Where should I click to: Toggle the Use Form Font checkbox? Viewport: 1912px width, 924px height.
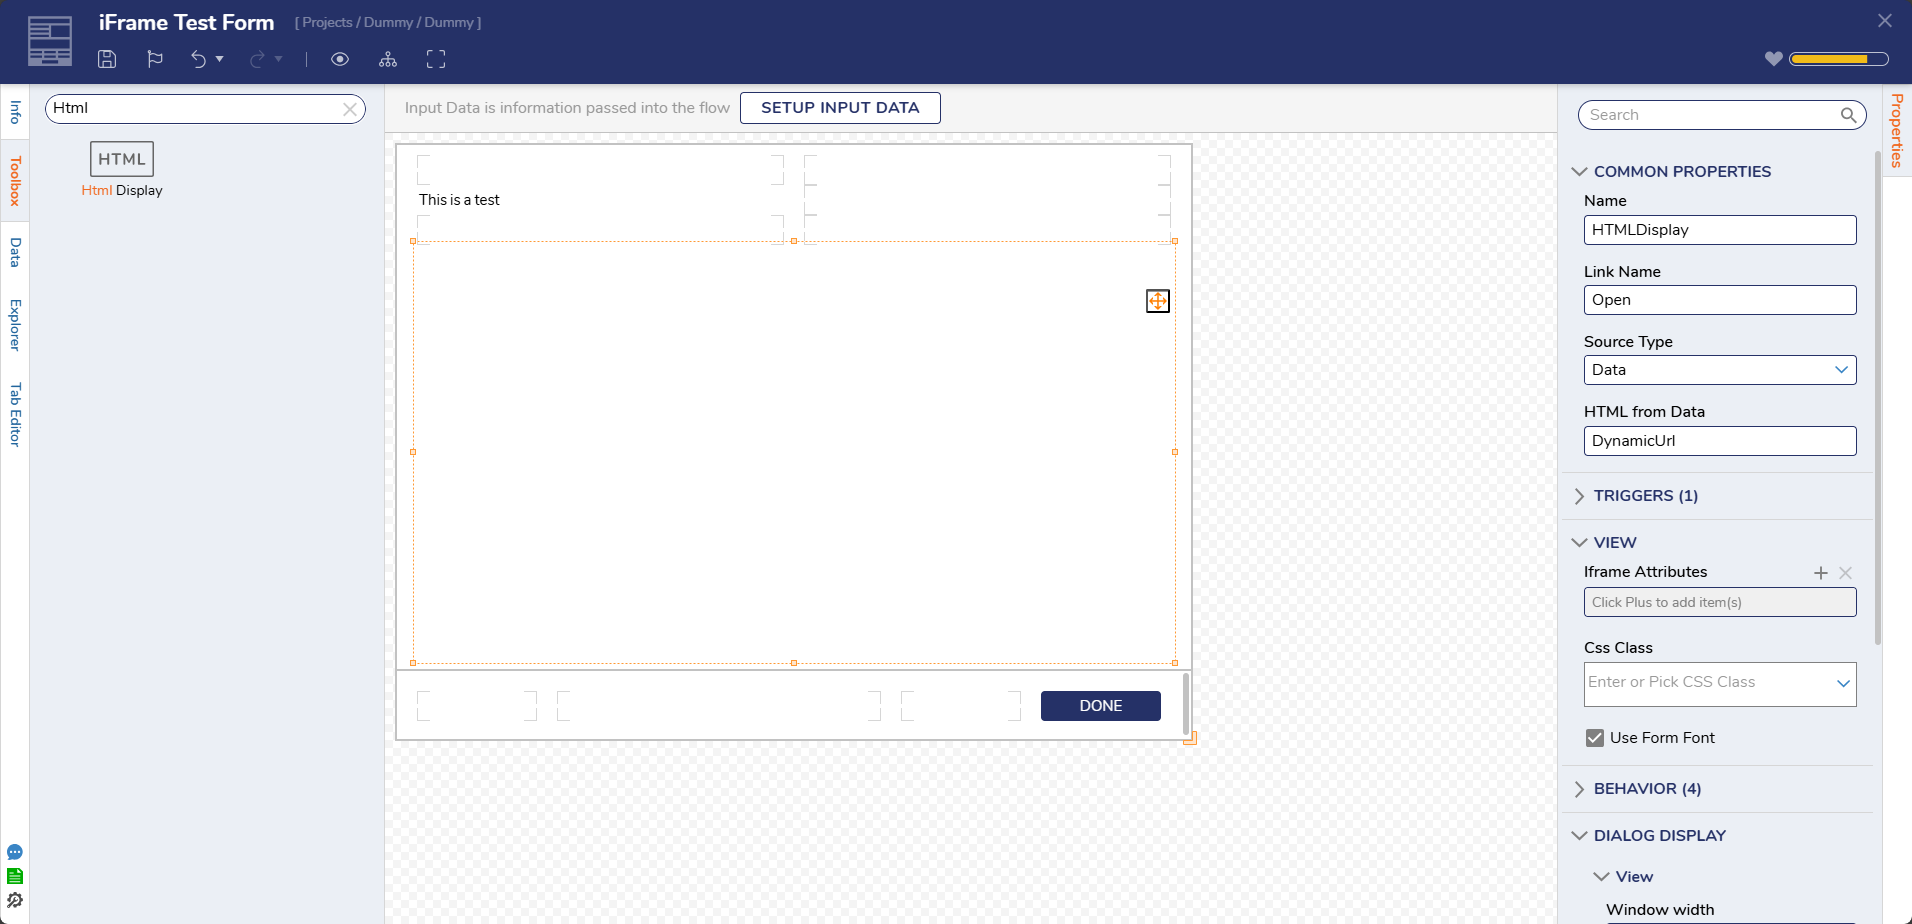1595,738
